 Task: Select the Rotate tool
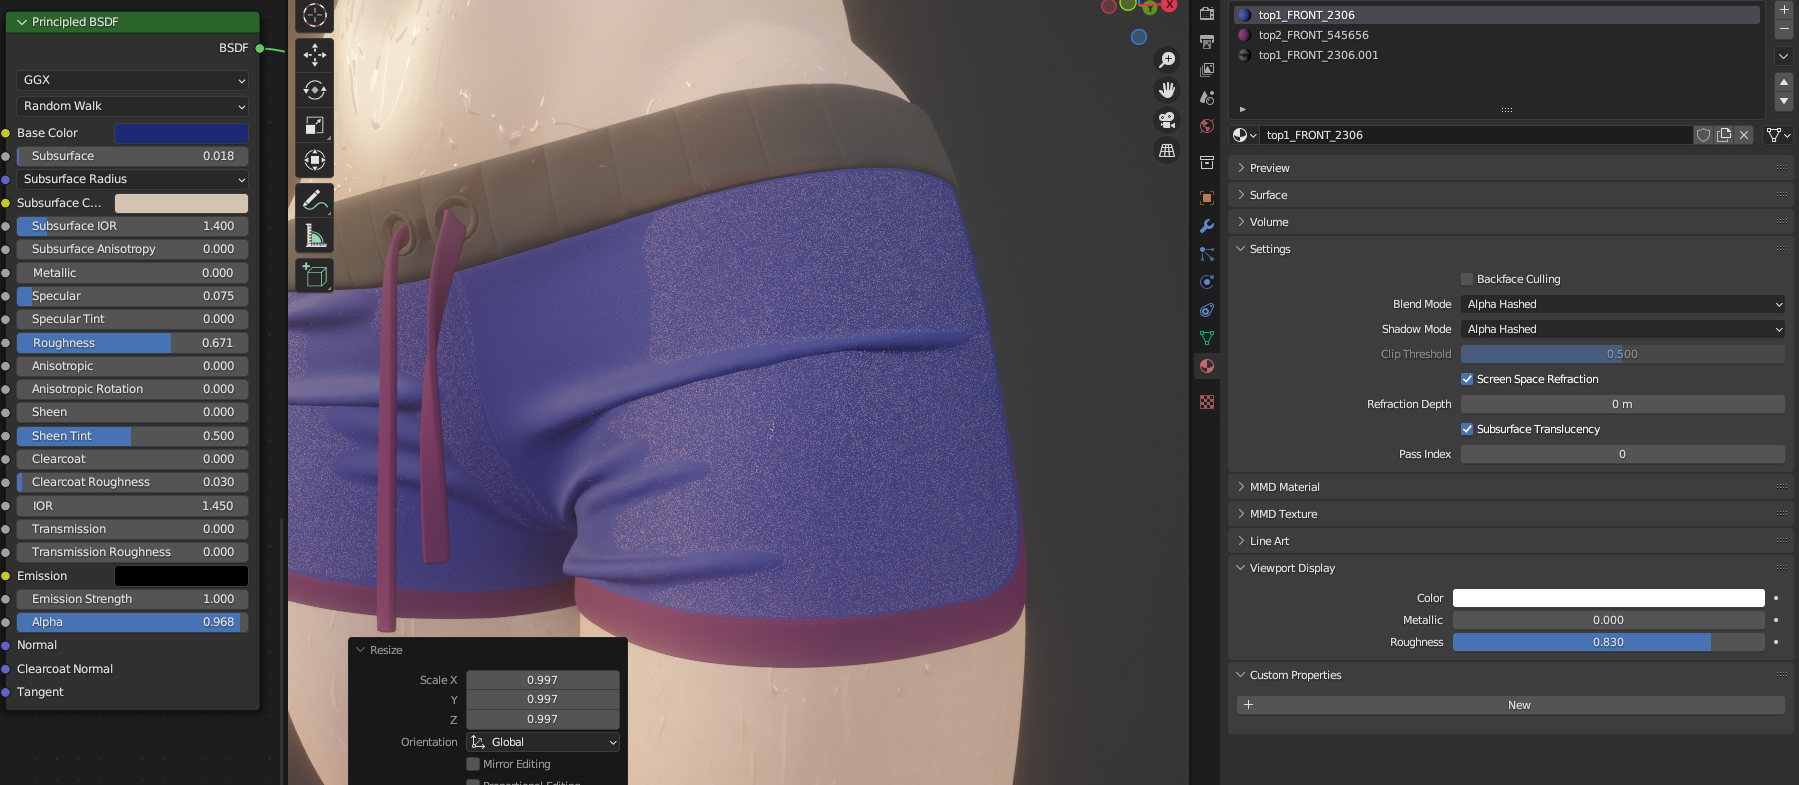[x=315, y=90]
